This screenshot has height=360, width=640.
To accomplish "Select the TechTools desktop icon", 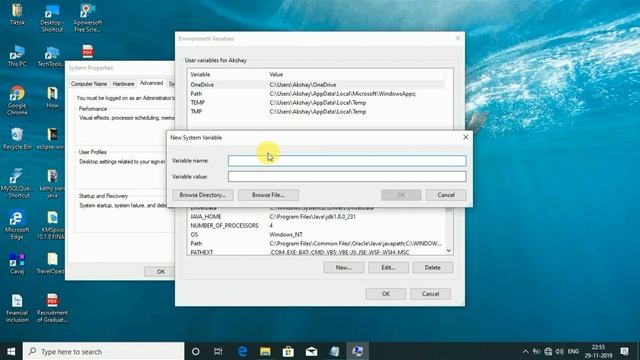I will click(x=51, y=56).
